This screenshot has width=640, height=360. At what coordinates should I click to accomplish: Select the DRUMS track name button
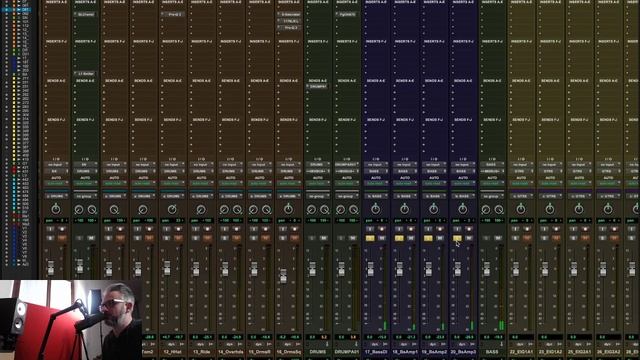318,352
